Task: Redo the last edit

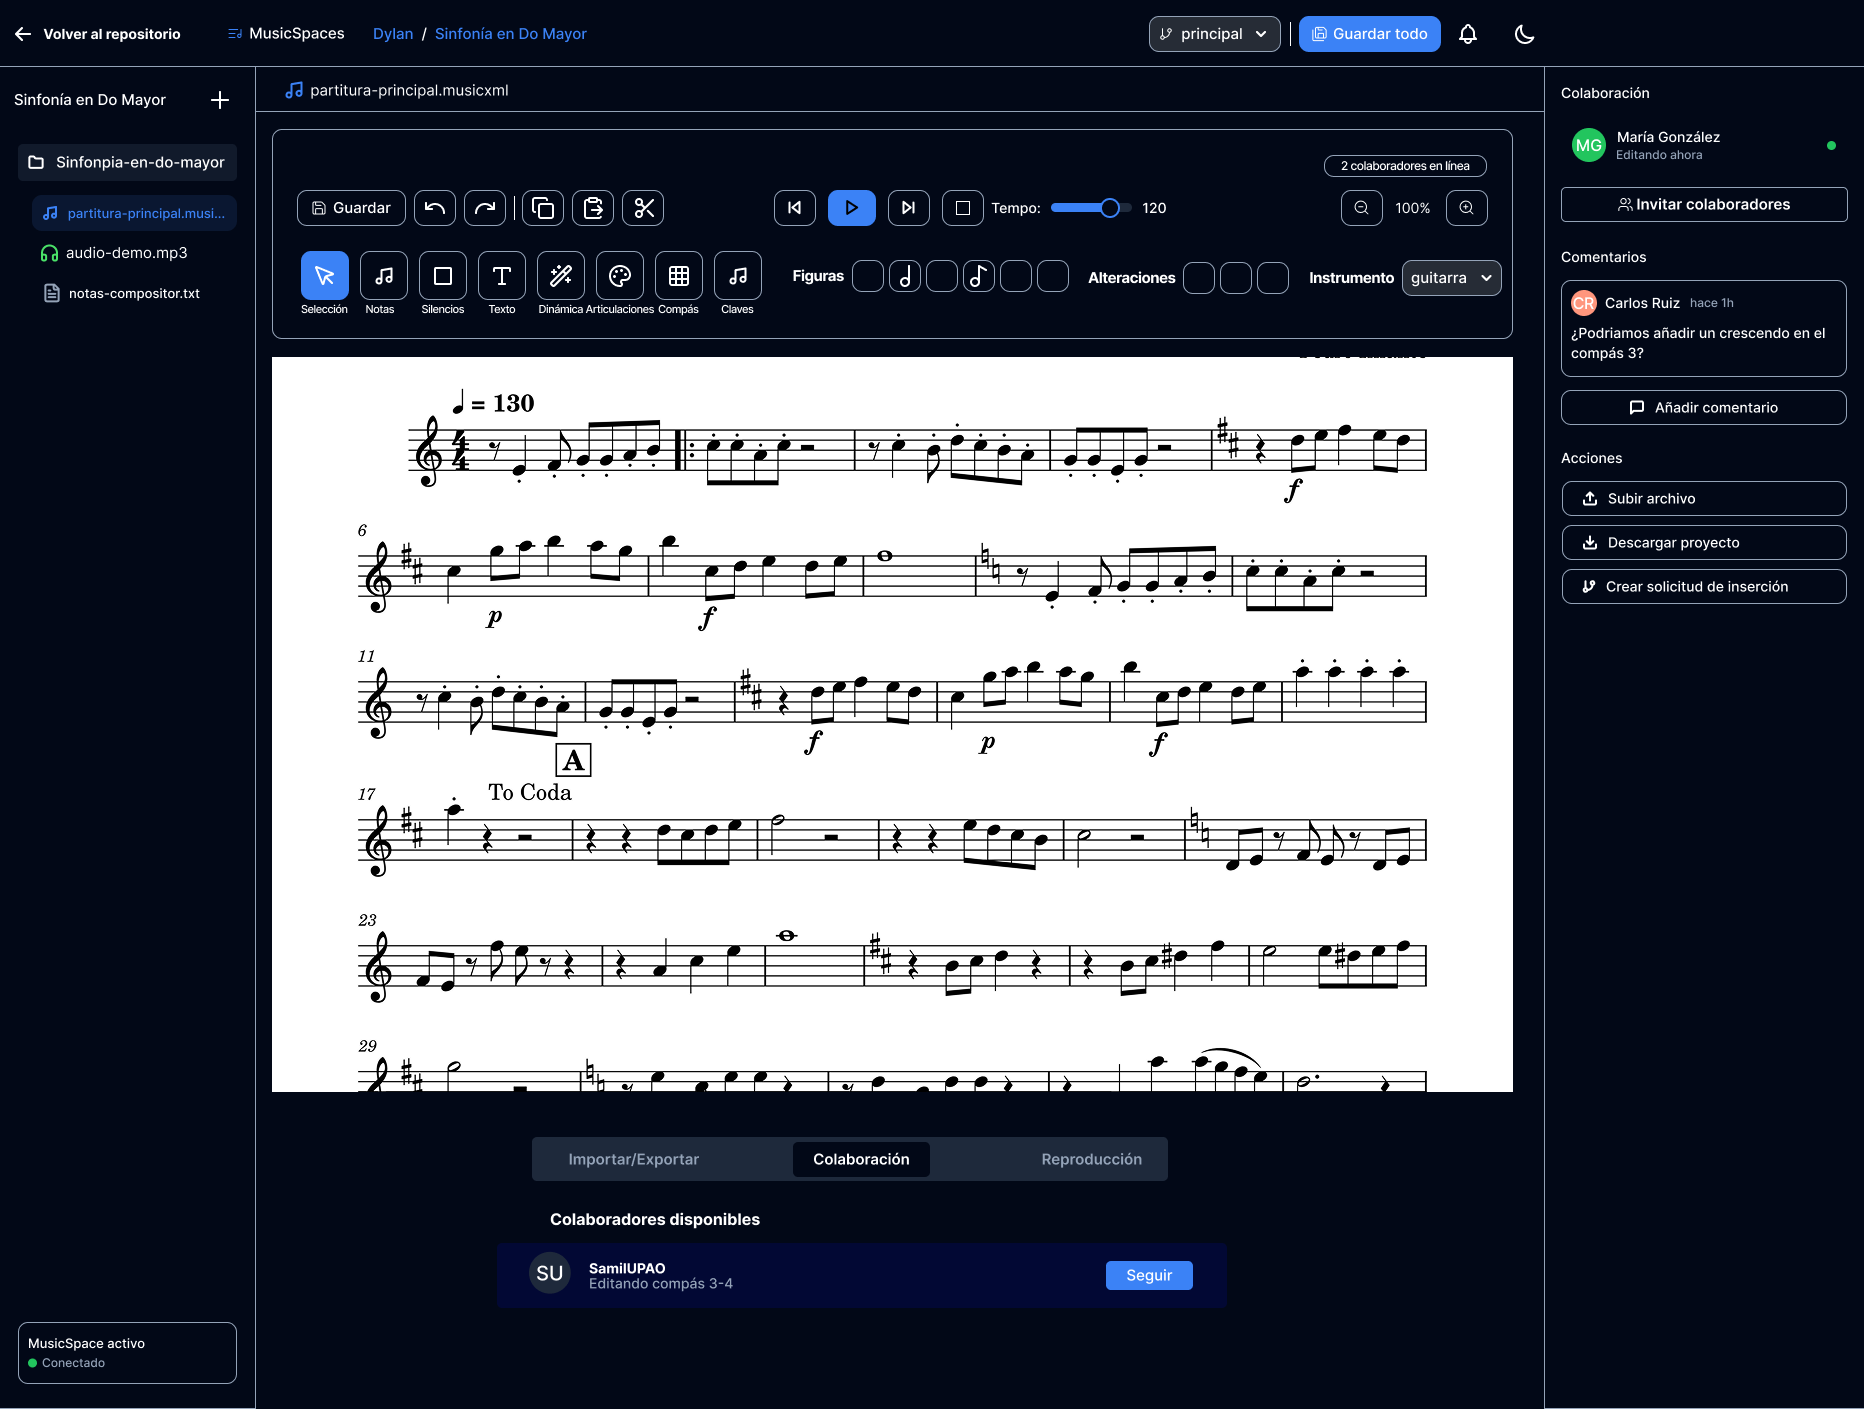Action: pos(485,208)
